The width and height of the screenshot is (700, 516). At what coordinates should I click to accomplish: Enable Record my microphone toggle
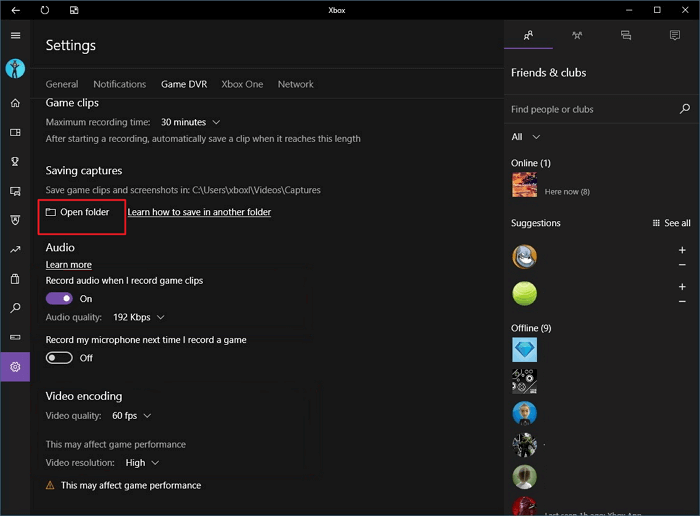[x=59, y=358]
